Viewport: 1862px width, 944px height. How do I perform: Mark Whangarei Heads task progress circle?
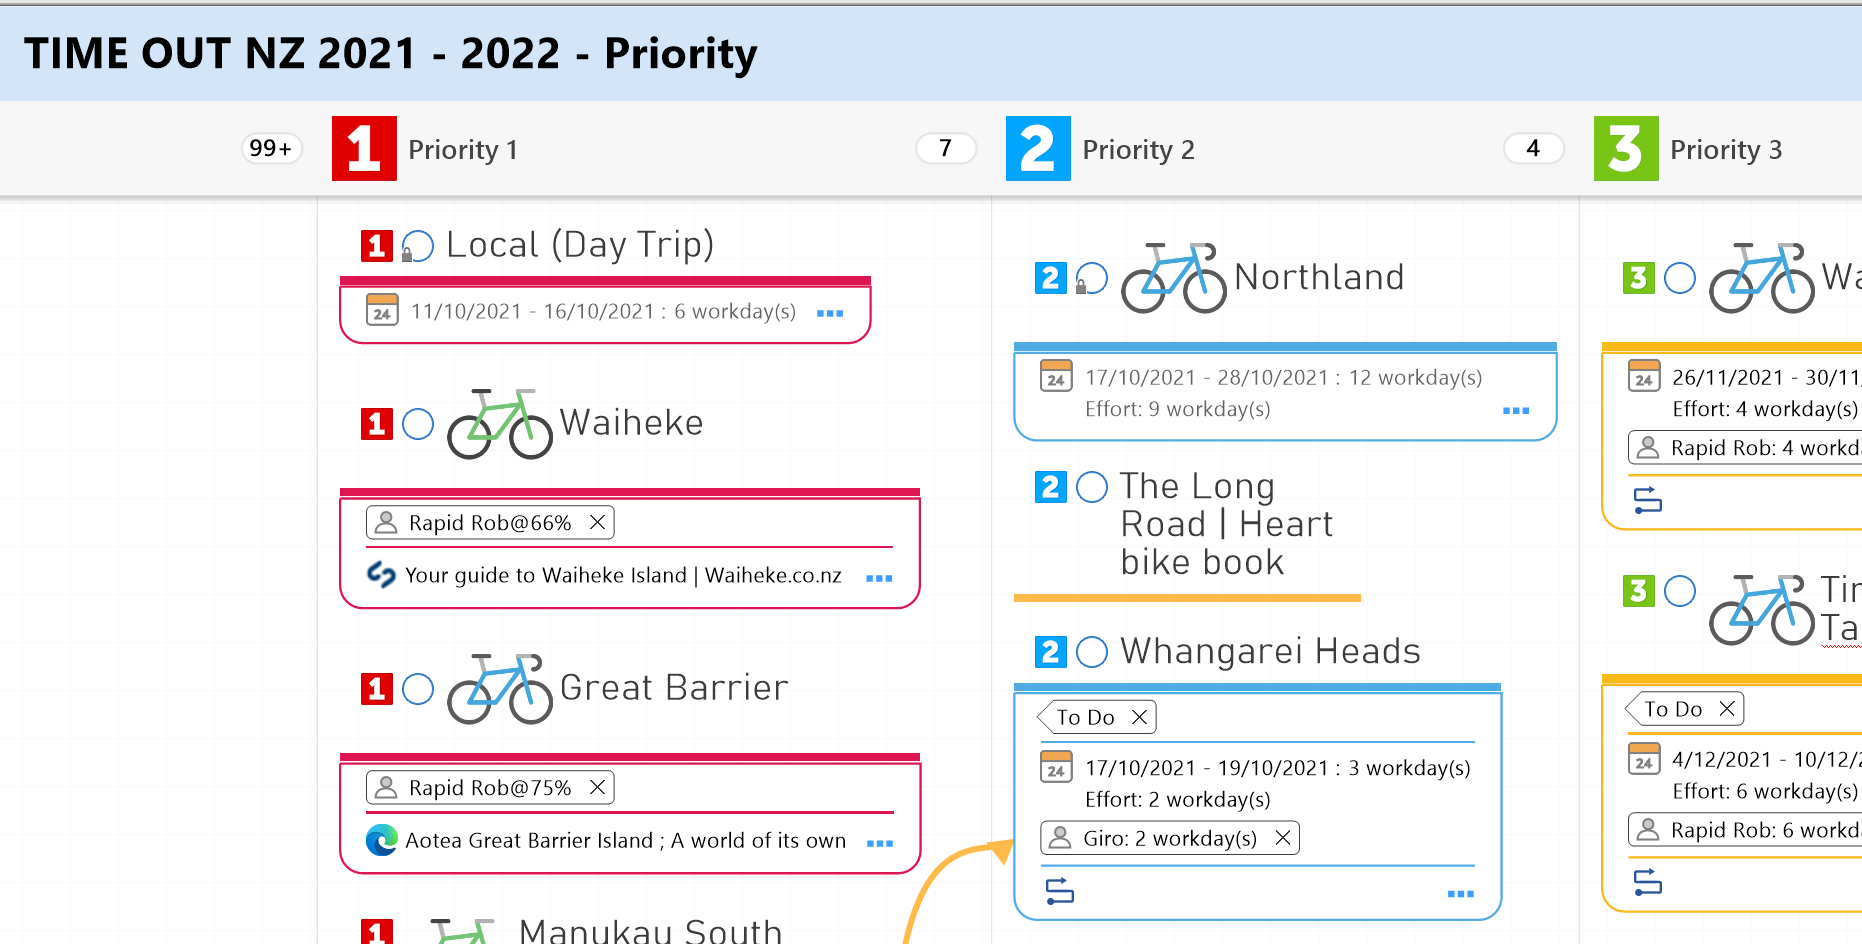click(x=1092, y=652)
